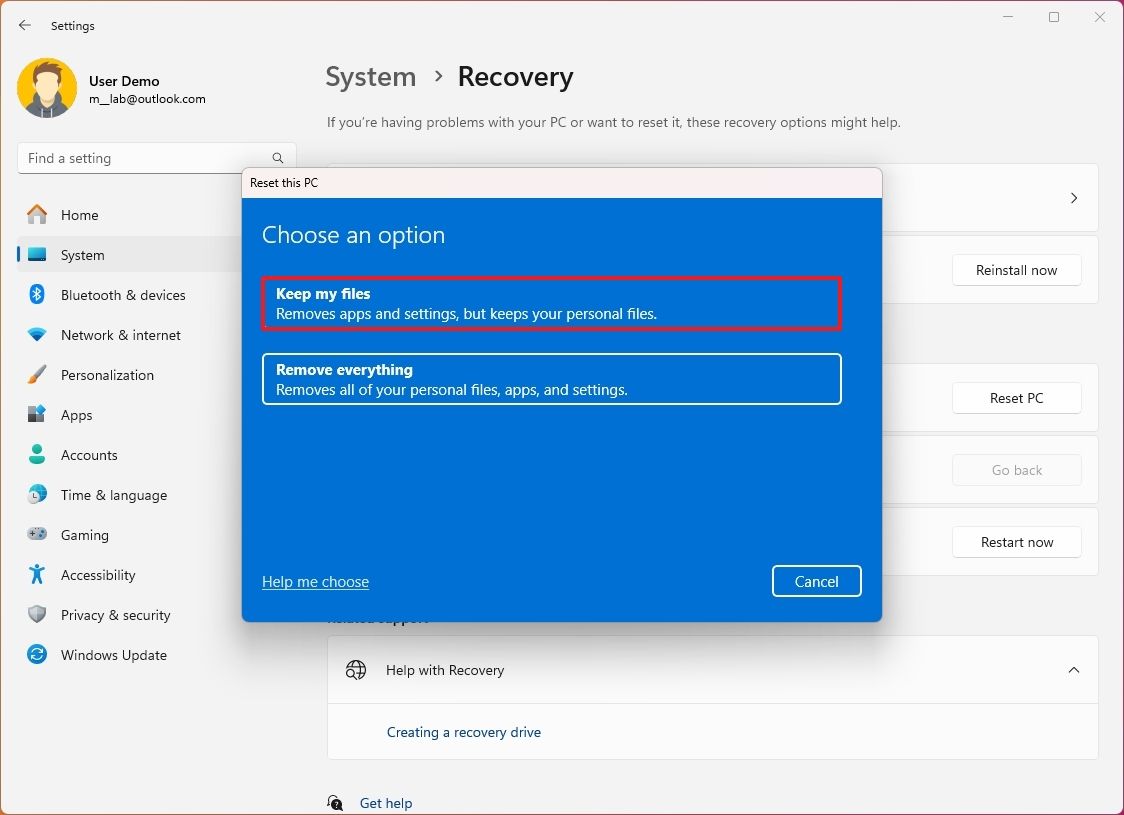Choose the Keep my files option

point(551,303)
